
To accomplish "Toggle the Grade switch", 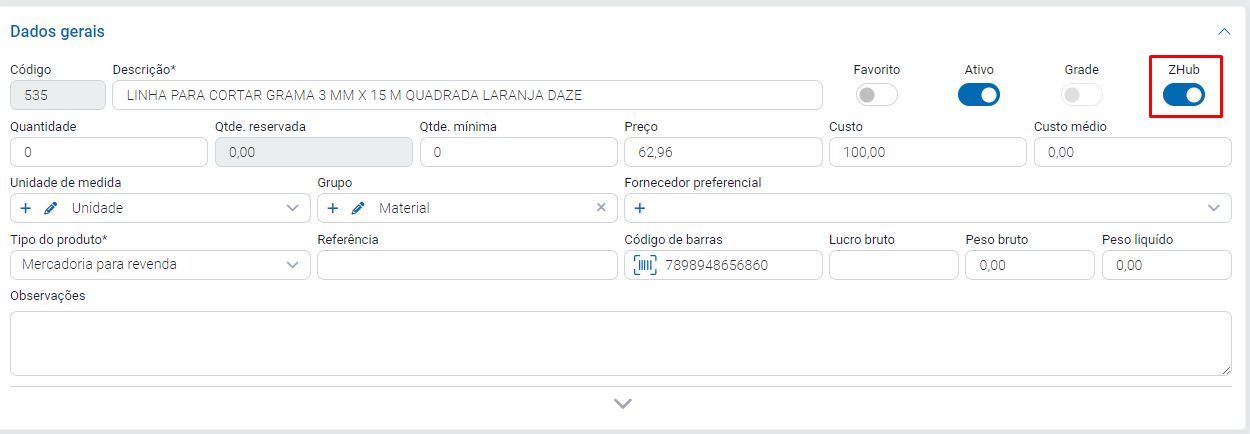I will tap(1081, 95).
